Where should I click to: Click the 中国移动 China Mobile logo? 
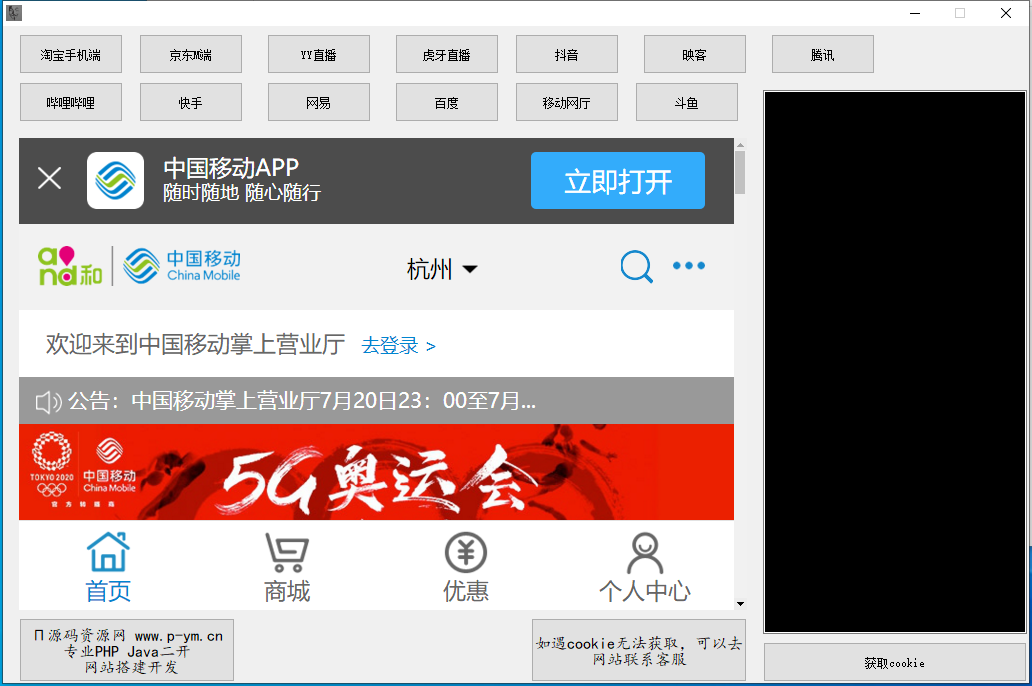[x=182, y=266]
